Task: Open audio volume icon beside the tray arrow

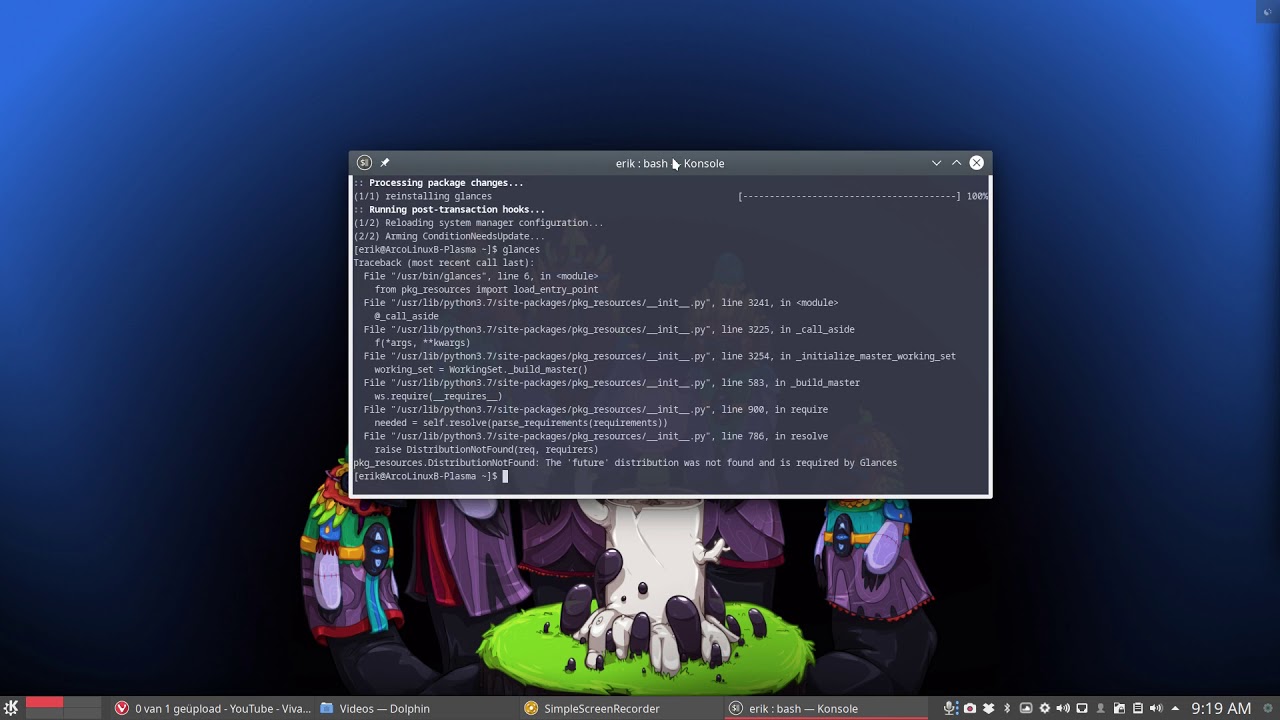Action: pos(1156,708)
